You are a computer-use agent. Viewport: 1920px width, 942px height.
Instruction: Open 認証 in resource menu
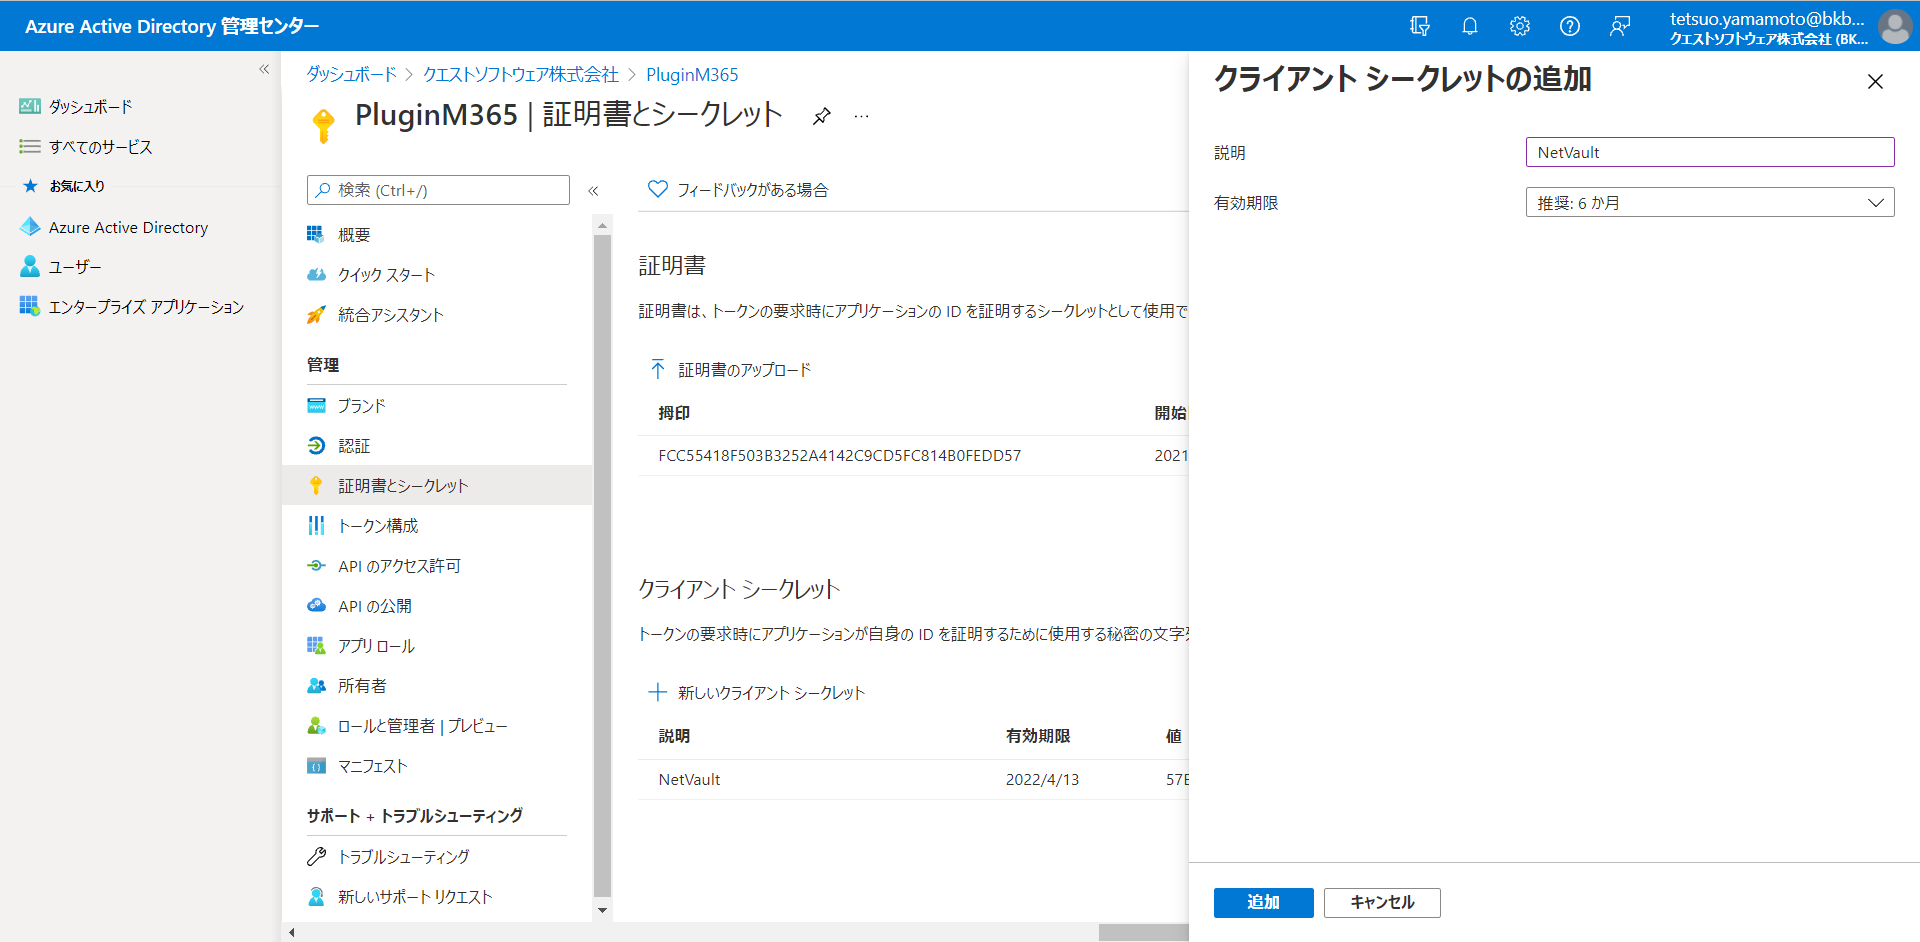tap(437, 445)
